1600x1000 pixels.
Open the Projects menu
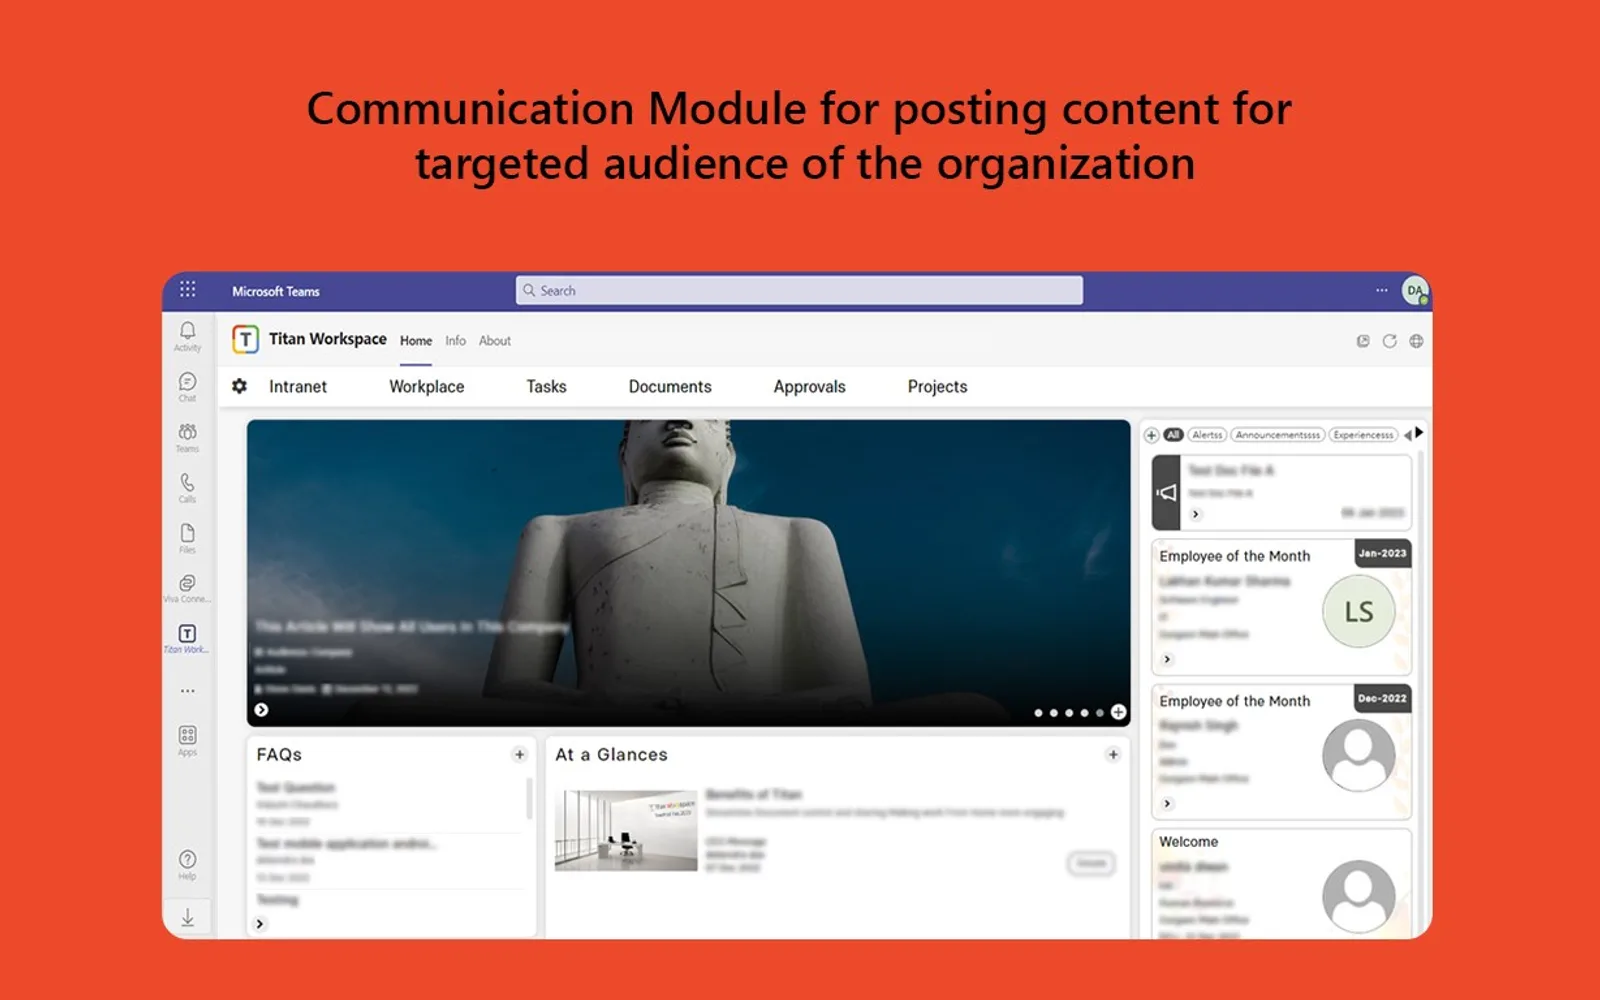(937, 387)
